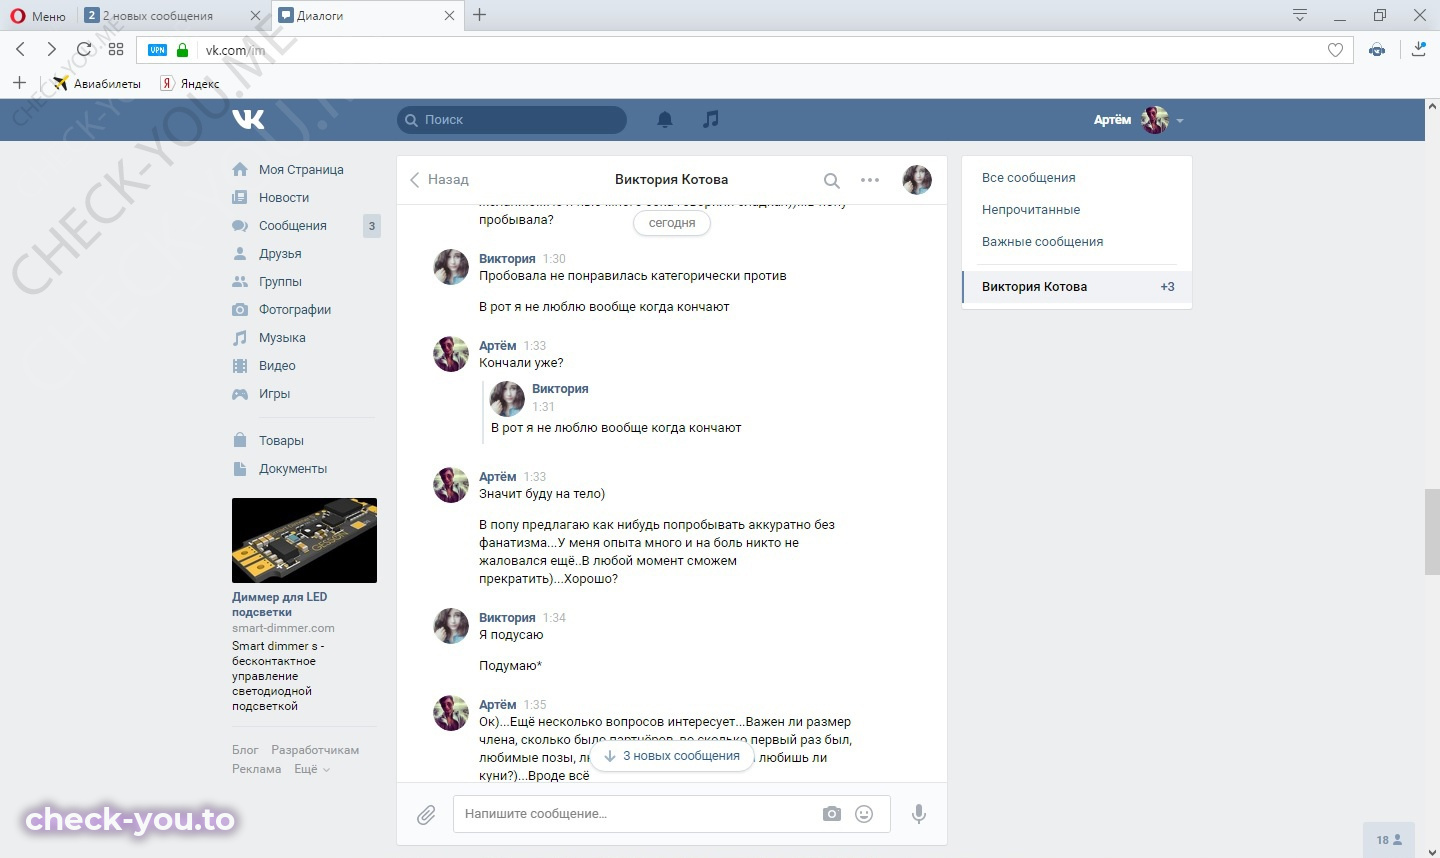Reload the page with the refresh icon
The width and height of the screenshot is (1440, 858).
tap(84, 49)
